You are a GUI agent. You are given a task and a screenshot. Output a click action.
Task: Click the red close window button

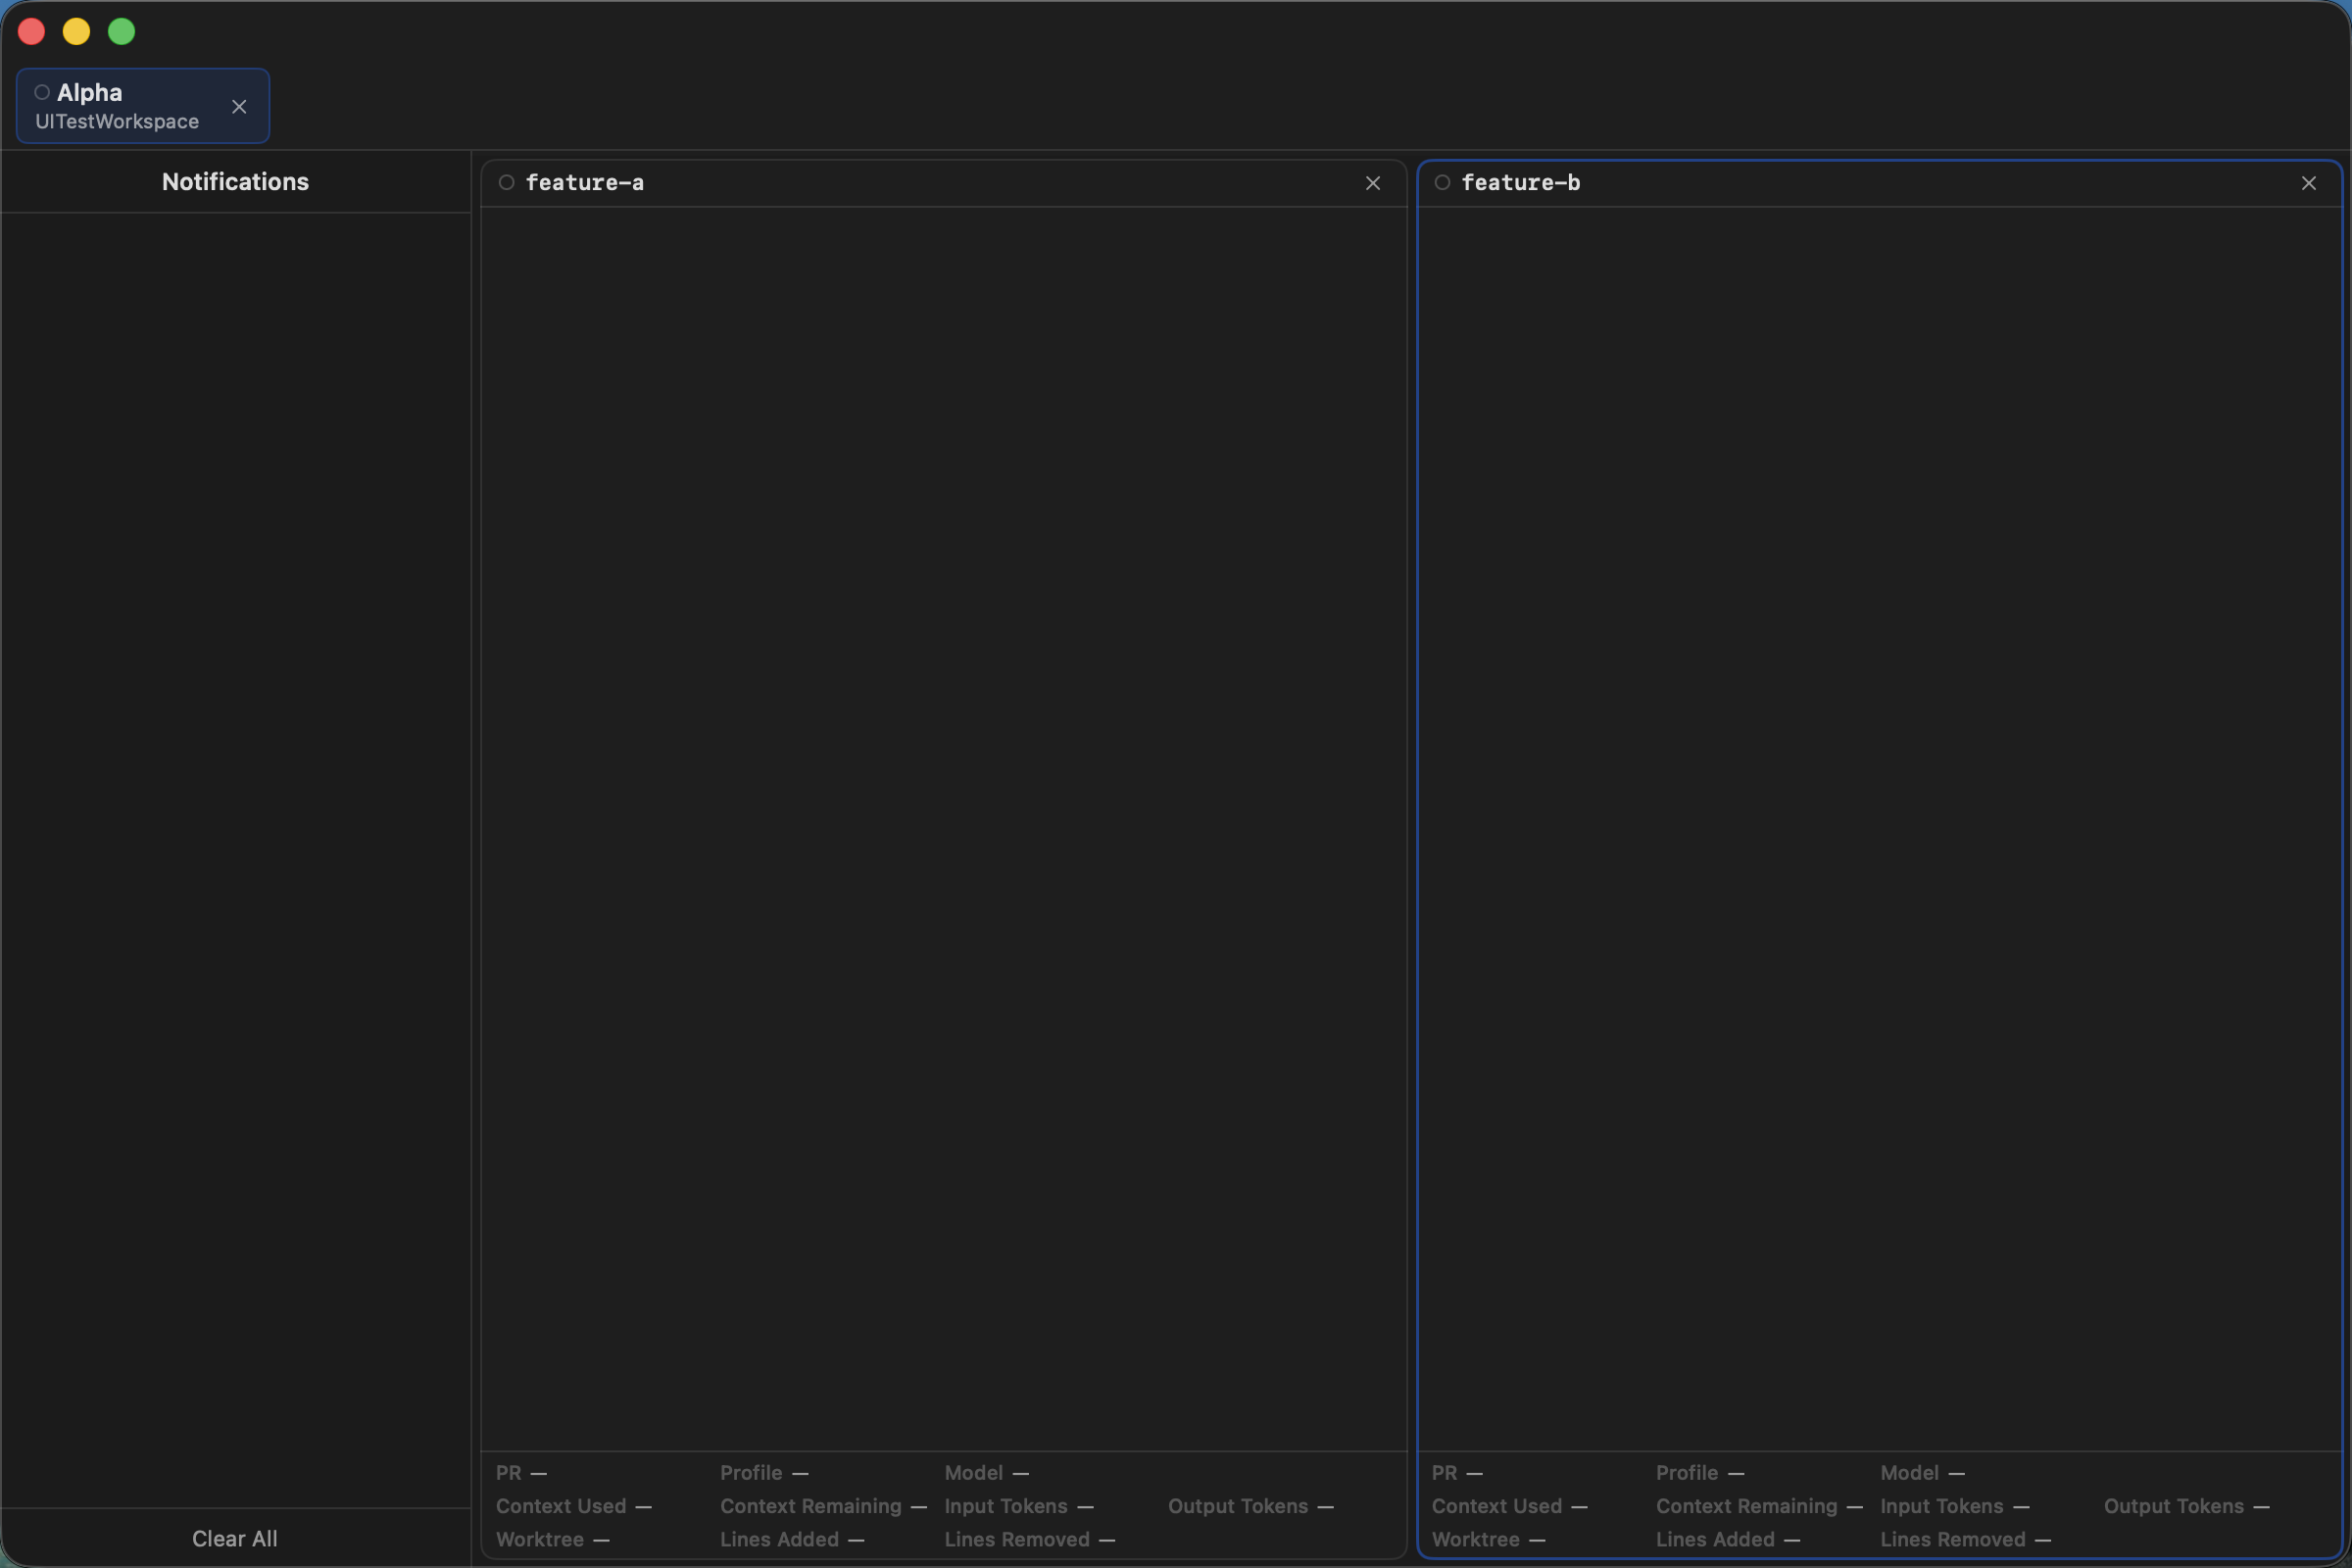32,32
